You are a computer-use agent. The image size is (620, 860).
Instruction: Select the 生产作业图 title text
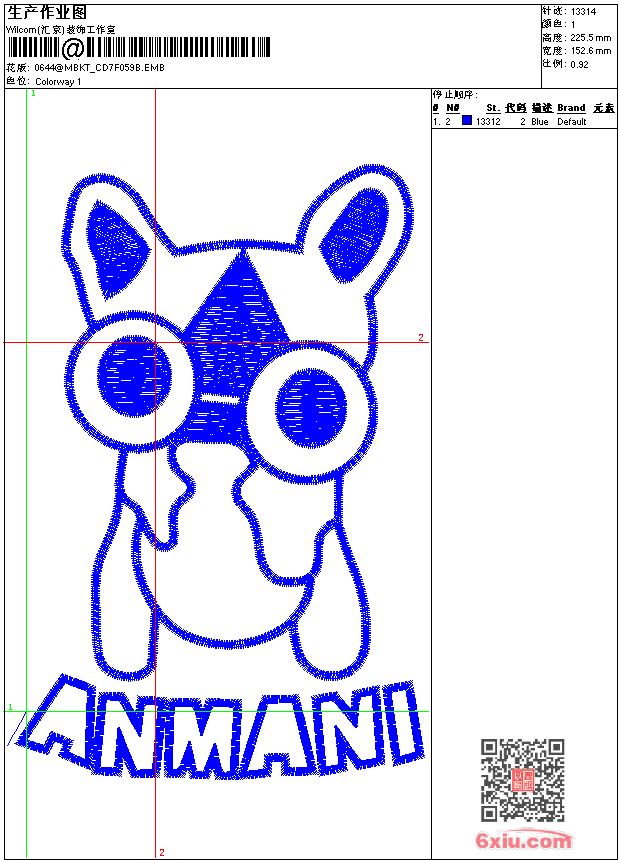click(47, 13)
